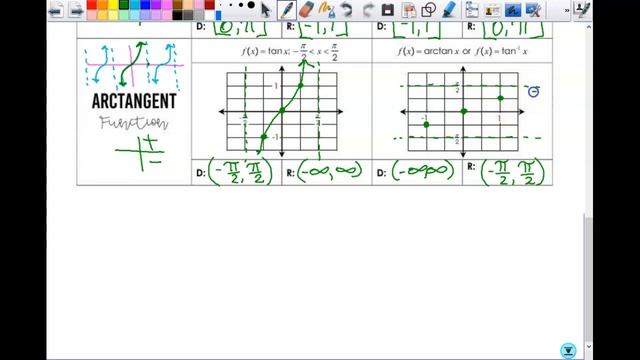640x360 pixels.
Task: Choose the purple color swatch
Action: click(x=156, y=4)
